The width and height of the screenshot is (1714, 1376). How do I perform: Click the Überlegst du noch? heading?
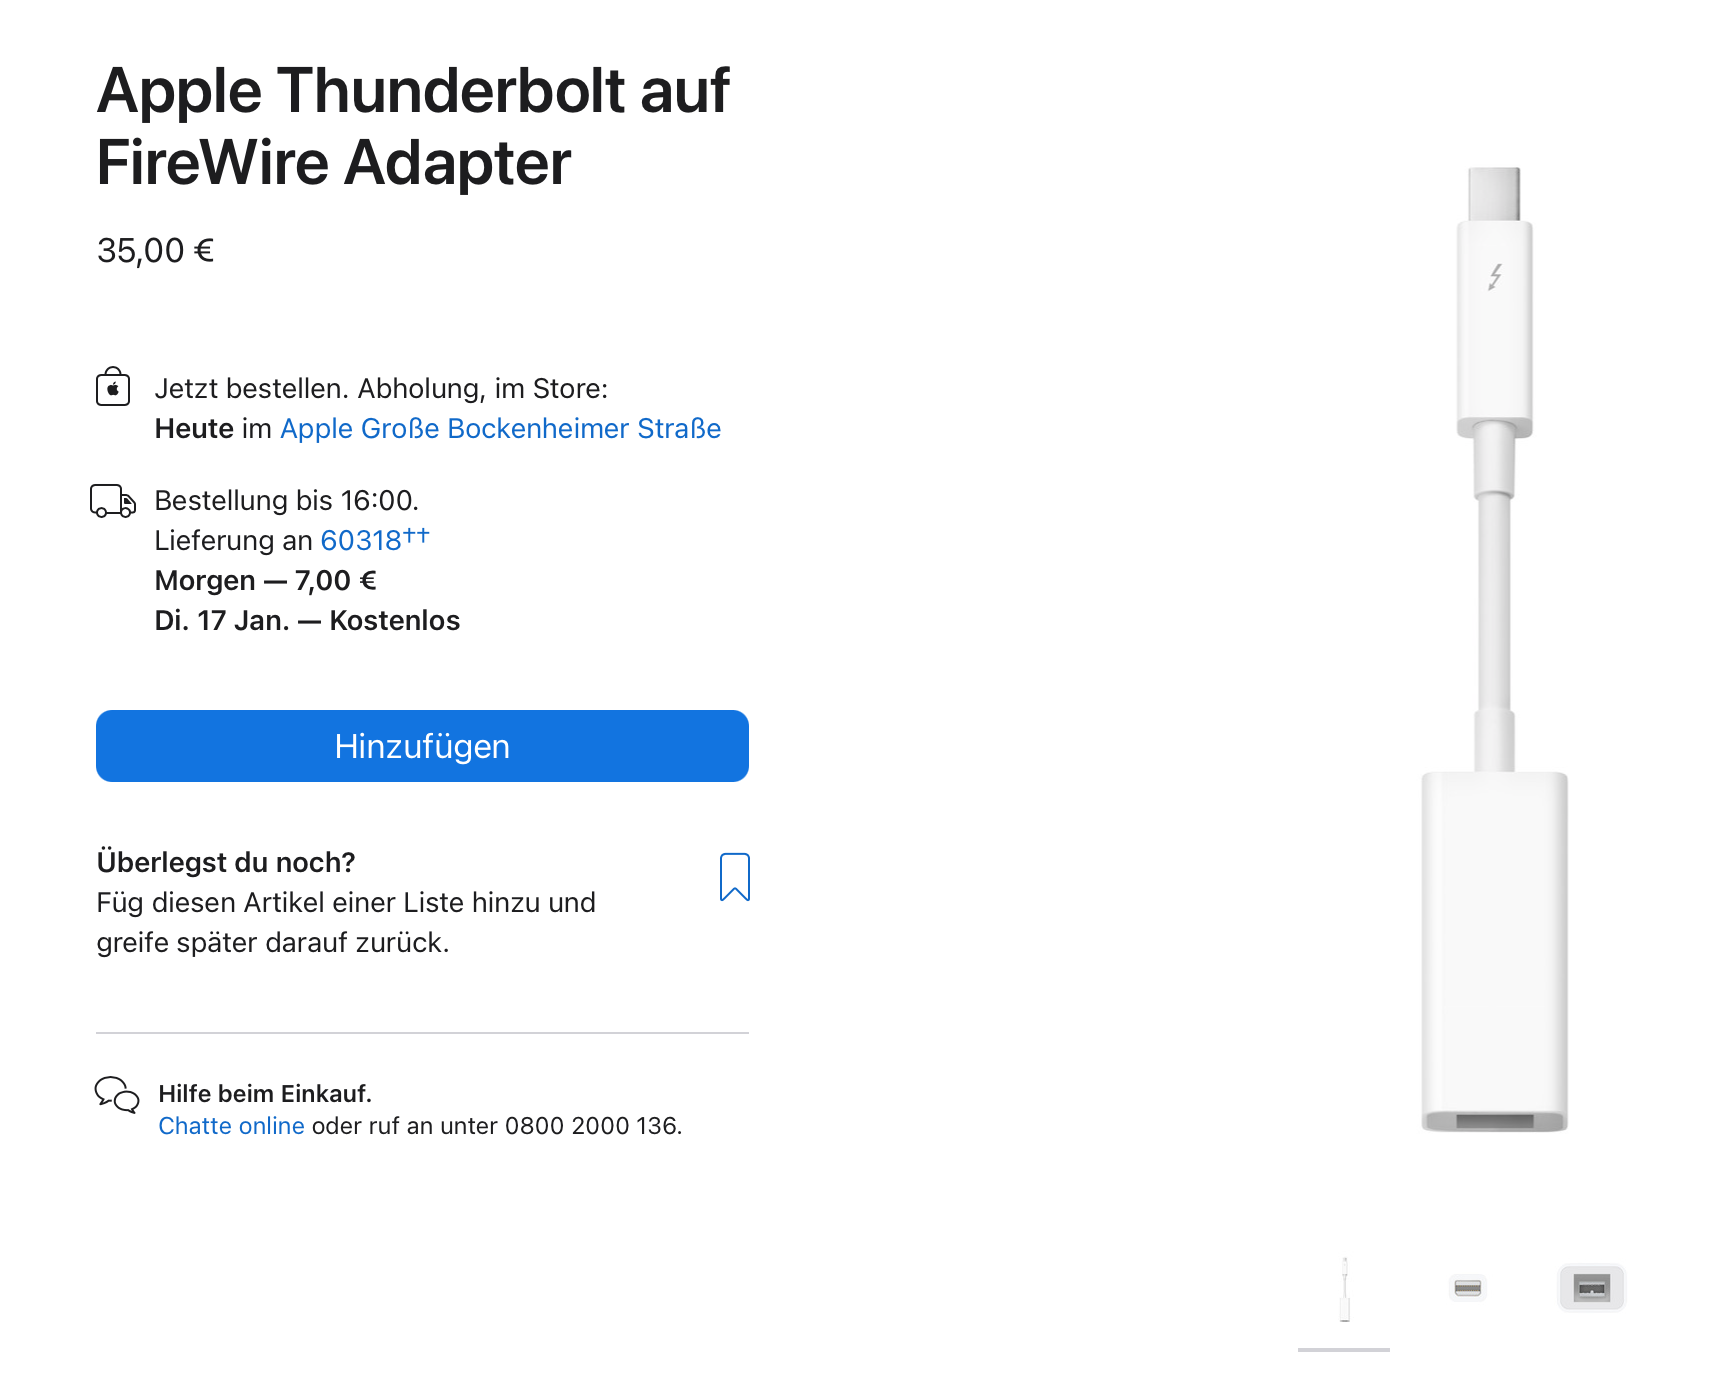click(x=226, y=862)
